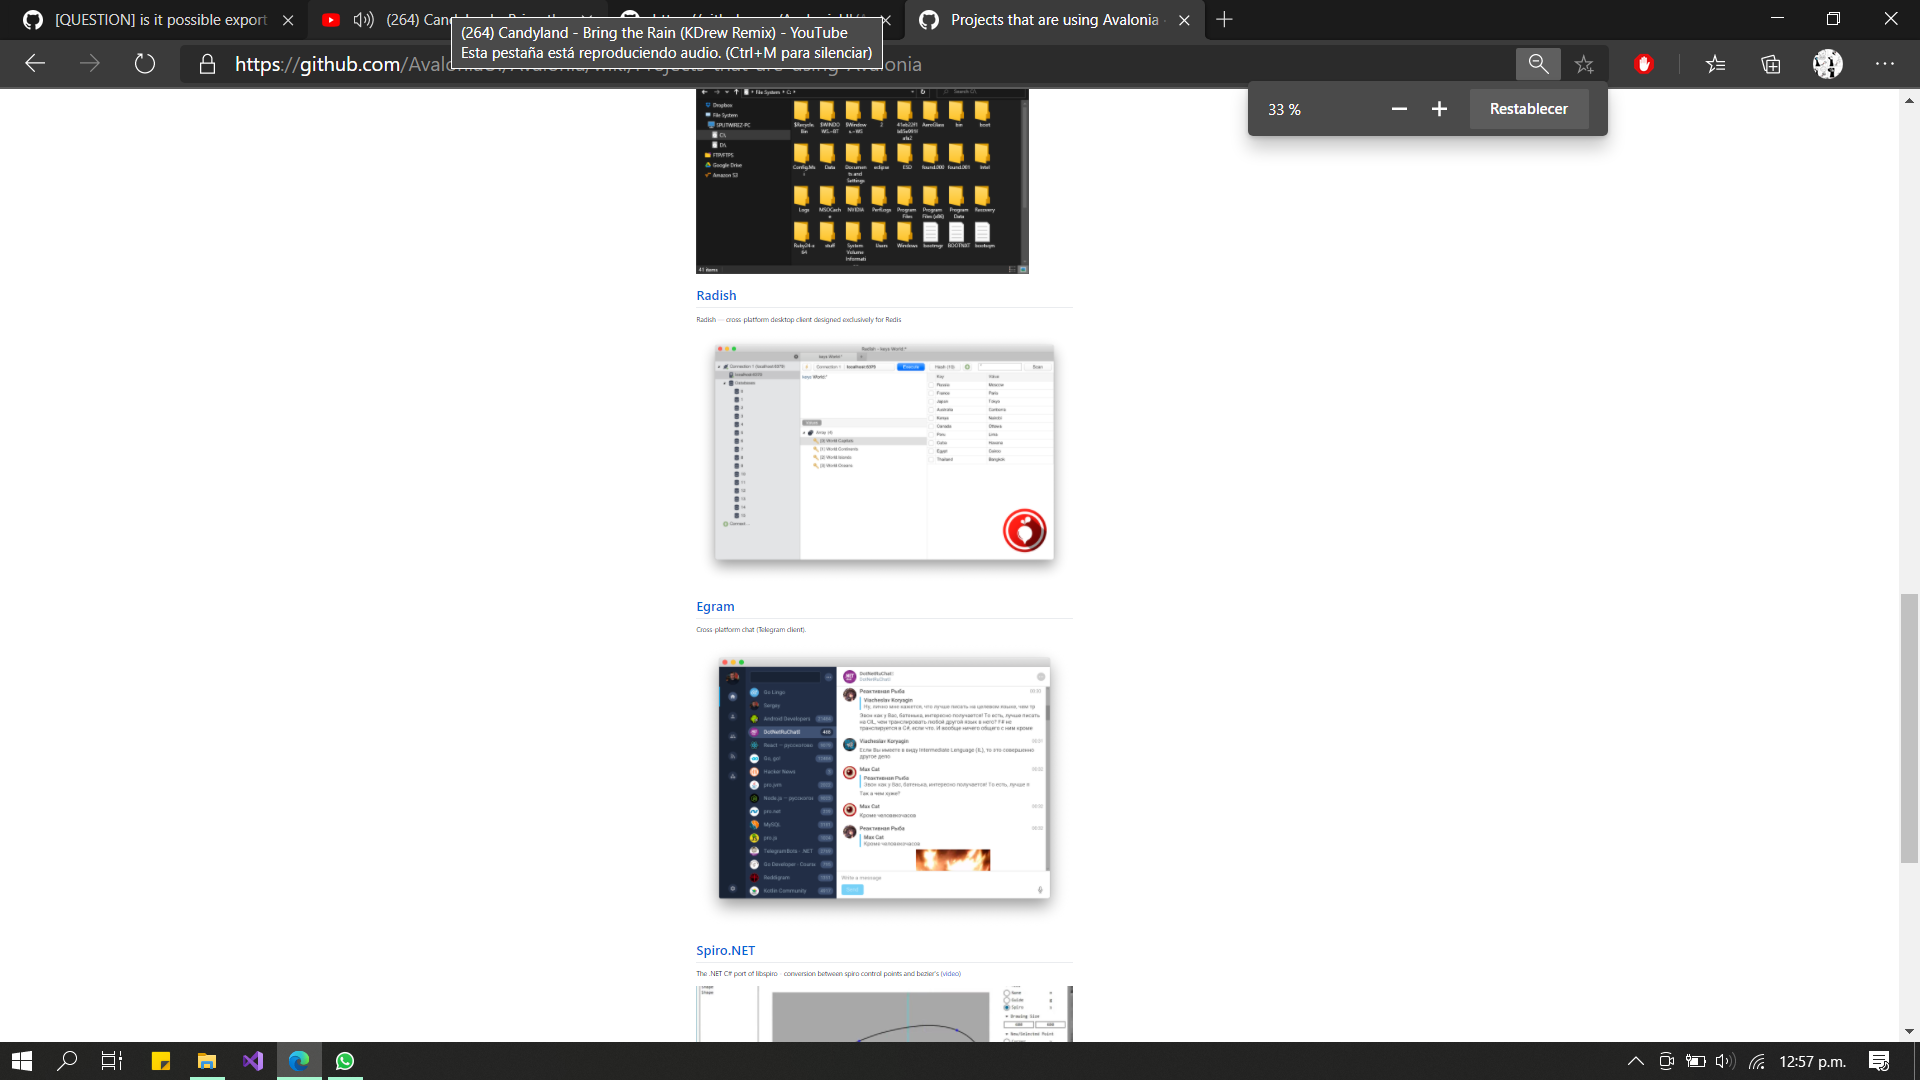Open the zoom magnifier icon in address bar
The width and height of the screenshot is (1920, 1080).
[1538, 64]
